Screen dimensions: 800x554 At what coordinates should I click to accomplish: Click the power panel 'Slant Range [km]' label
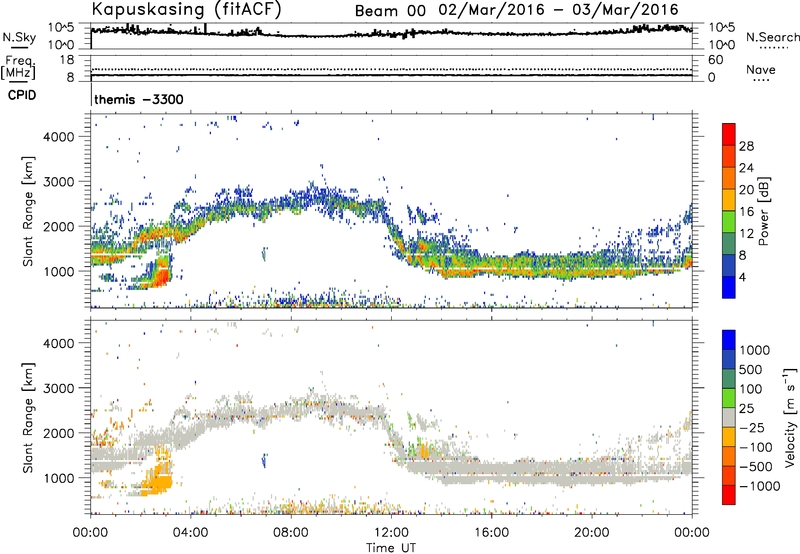(27, 211)
